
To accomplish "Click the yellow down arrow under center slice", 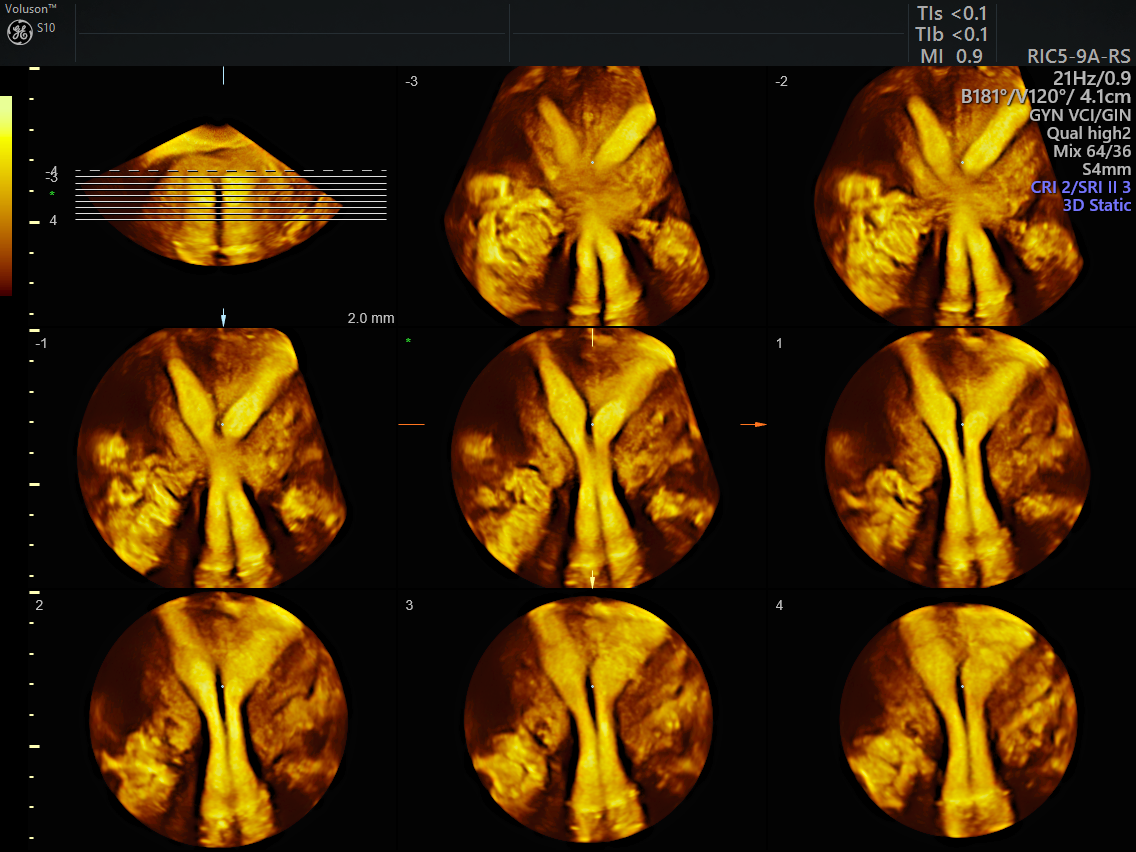I will click(593, 579).
